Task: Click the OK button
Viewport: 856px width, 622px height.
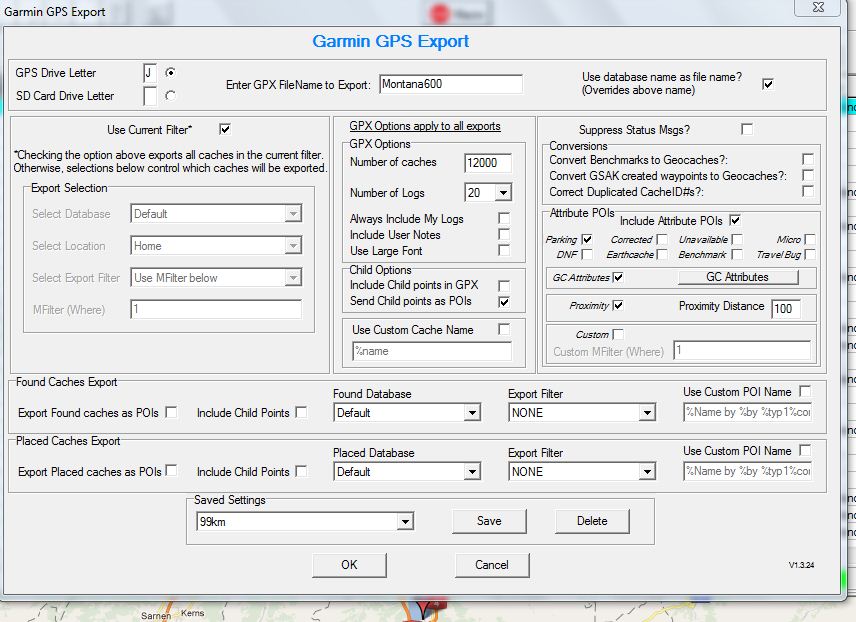Action: coord(349,565)
